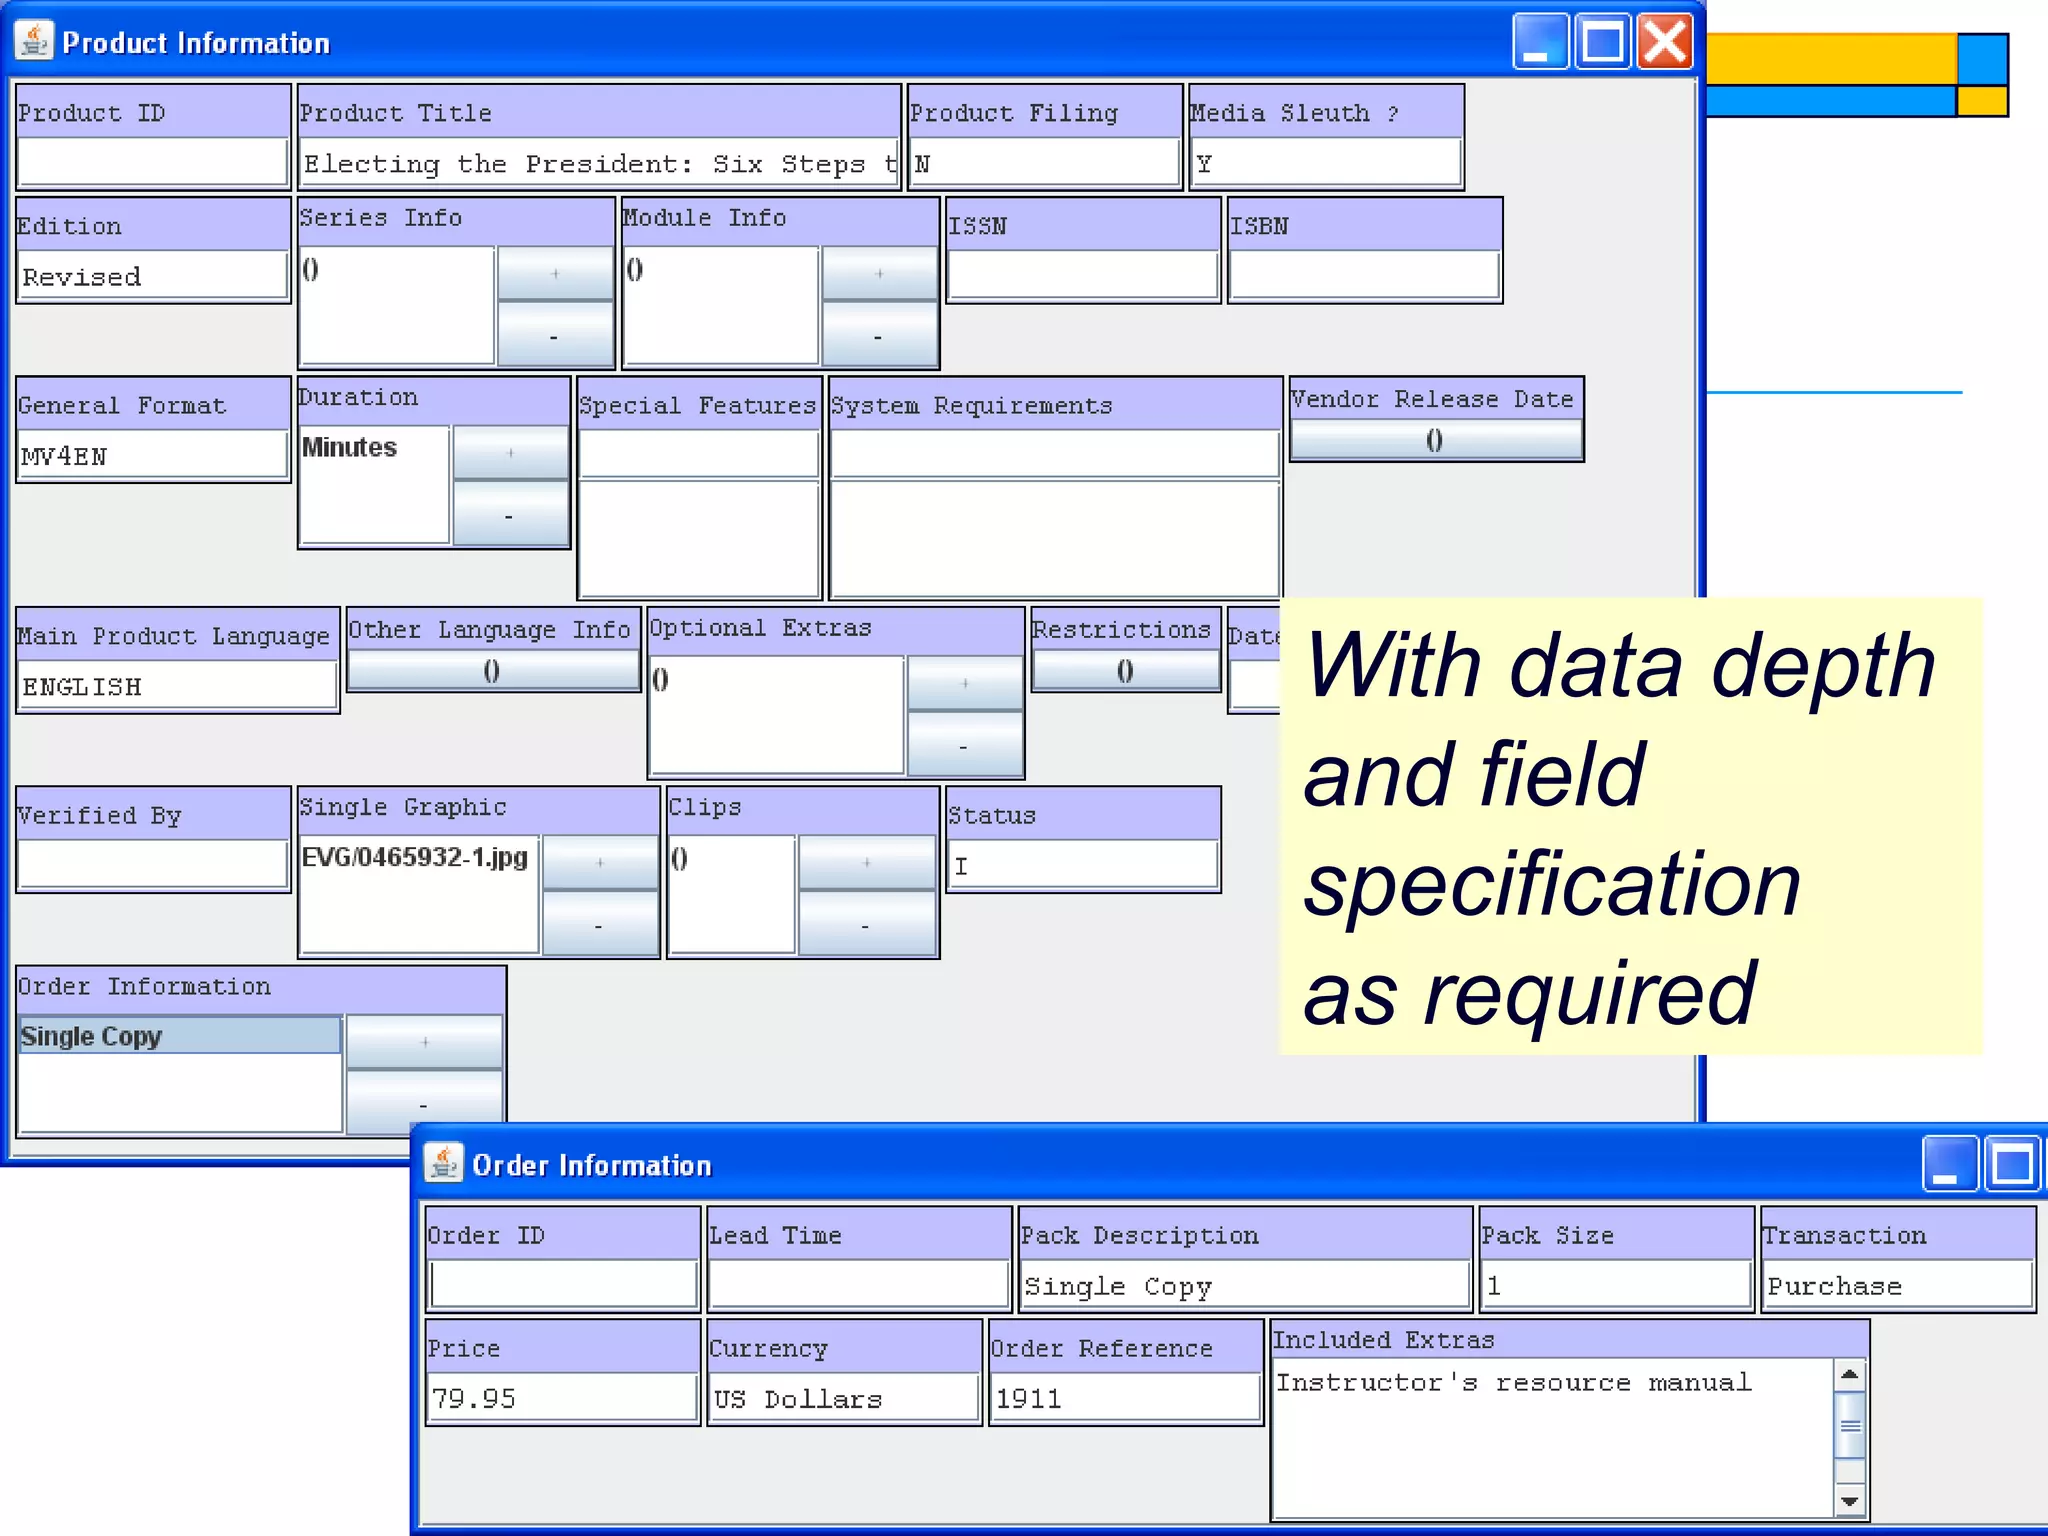Image resolution: width=2048 pixels, height=1536 pixels.
Task: Click the Special Features top input field
Action: [x=699, y=455]
